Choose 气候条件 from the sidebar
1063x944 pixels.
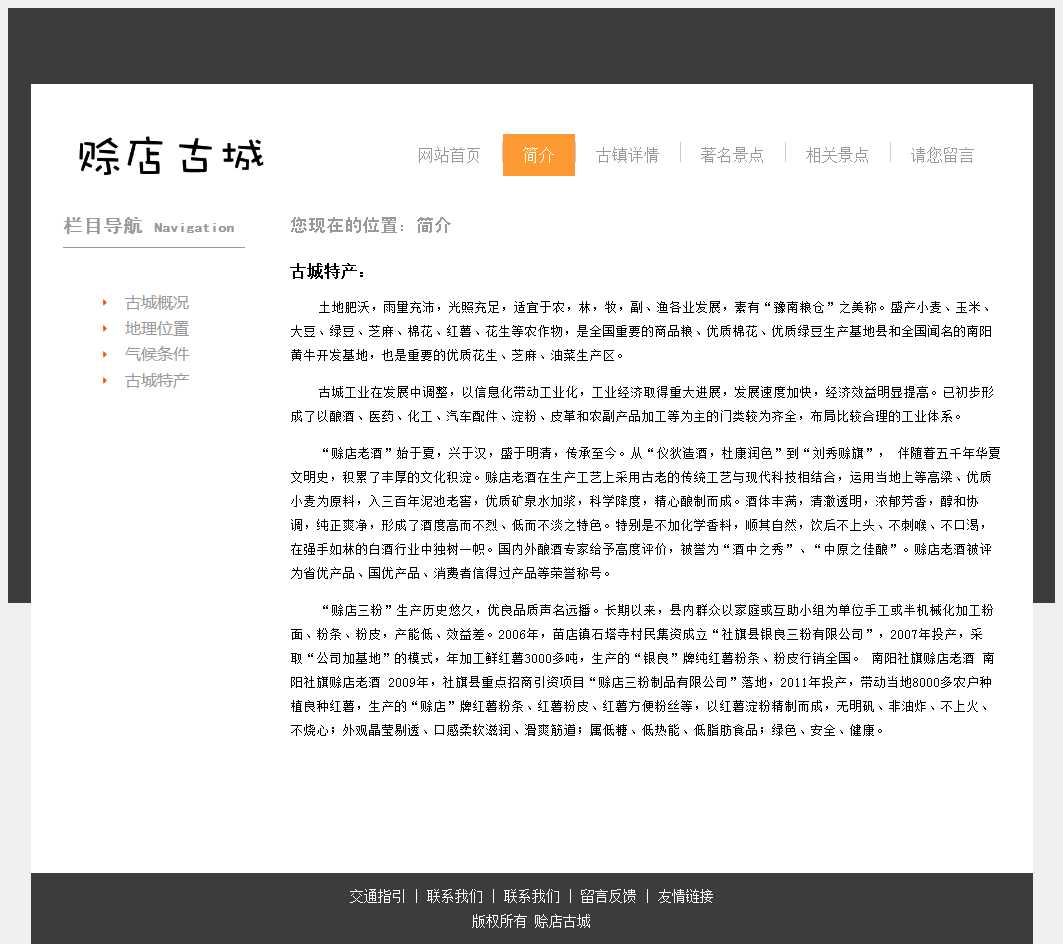point(157,354)
